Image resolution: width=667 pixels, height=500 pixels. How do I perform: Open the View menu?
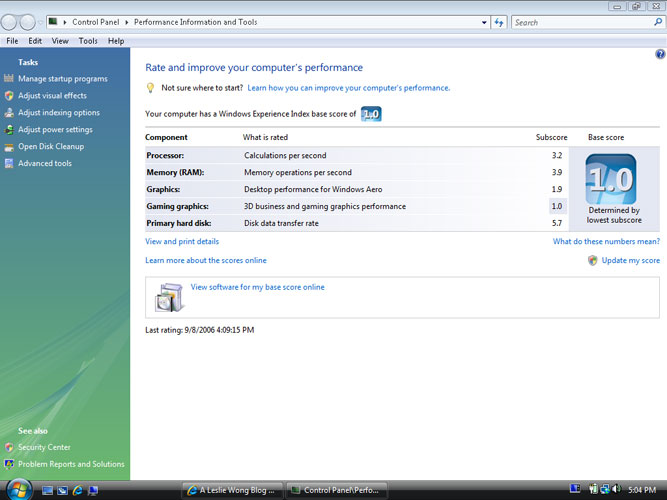click(x=60, y=41)
